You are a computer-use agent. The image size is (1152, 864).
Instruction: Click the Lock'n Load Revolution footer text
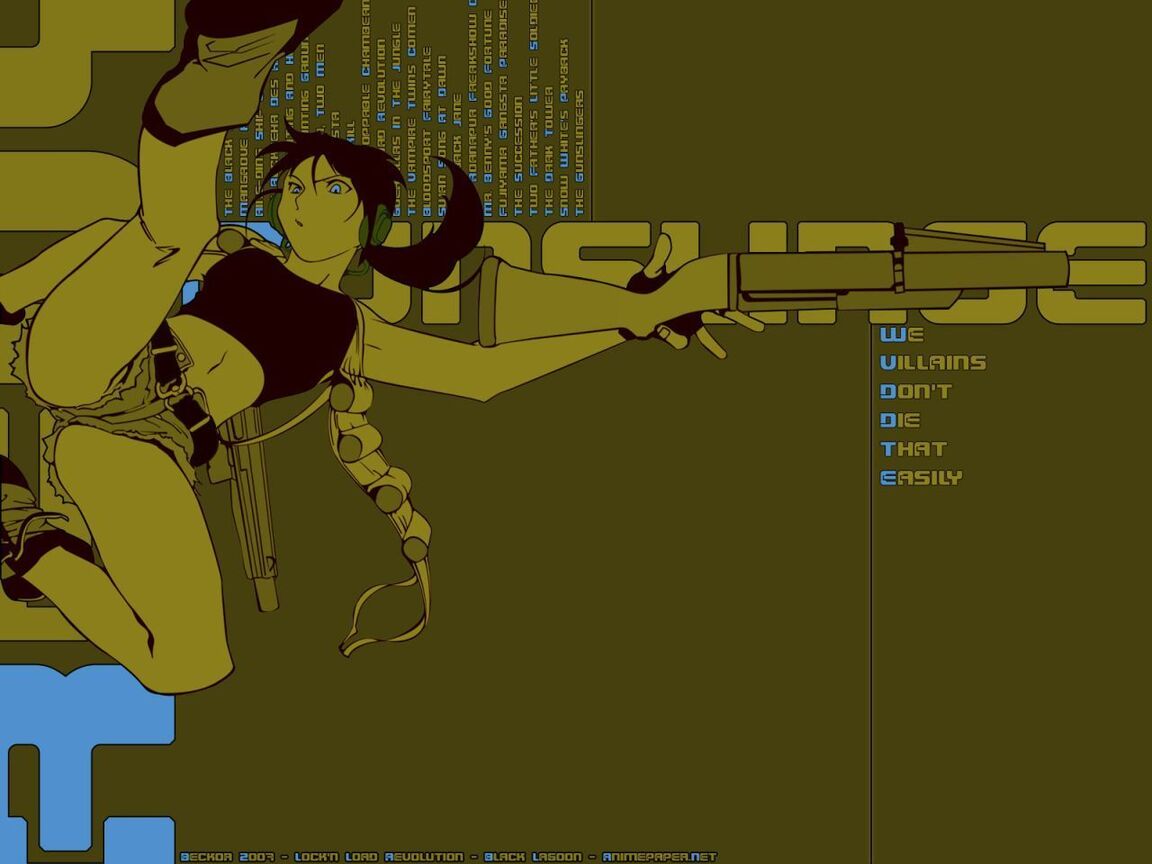[x=379, y=857]
